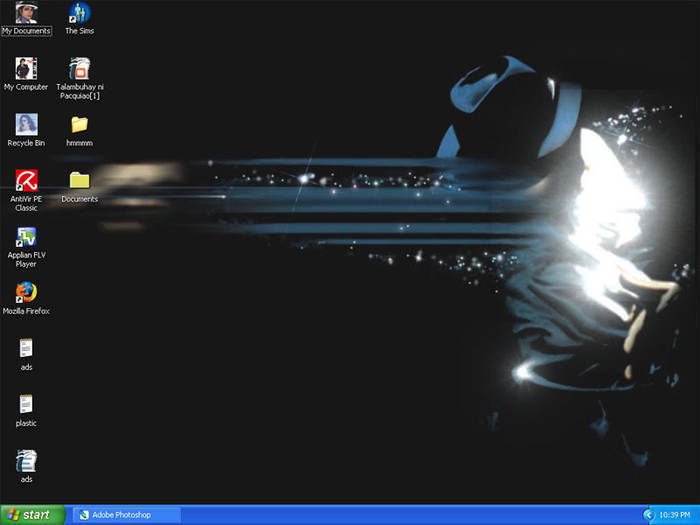The width and height of the screenshot is (700, 525).
Task: Click the 10:39 PM taskbar clock
Action: click(675, 515)
